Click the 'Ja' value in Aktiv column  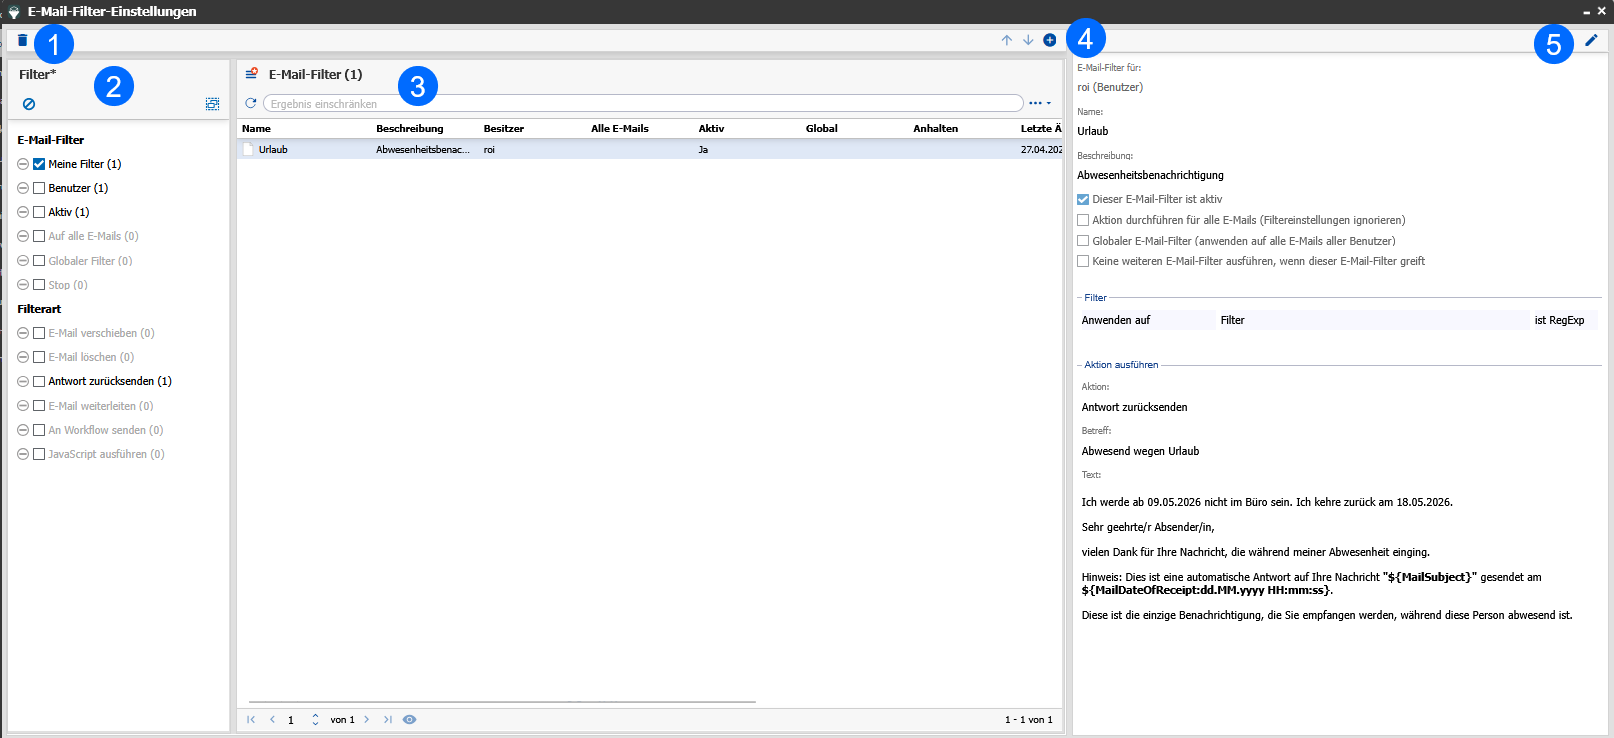[x=703, y=149]
